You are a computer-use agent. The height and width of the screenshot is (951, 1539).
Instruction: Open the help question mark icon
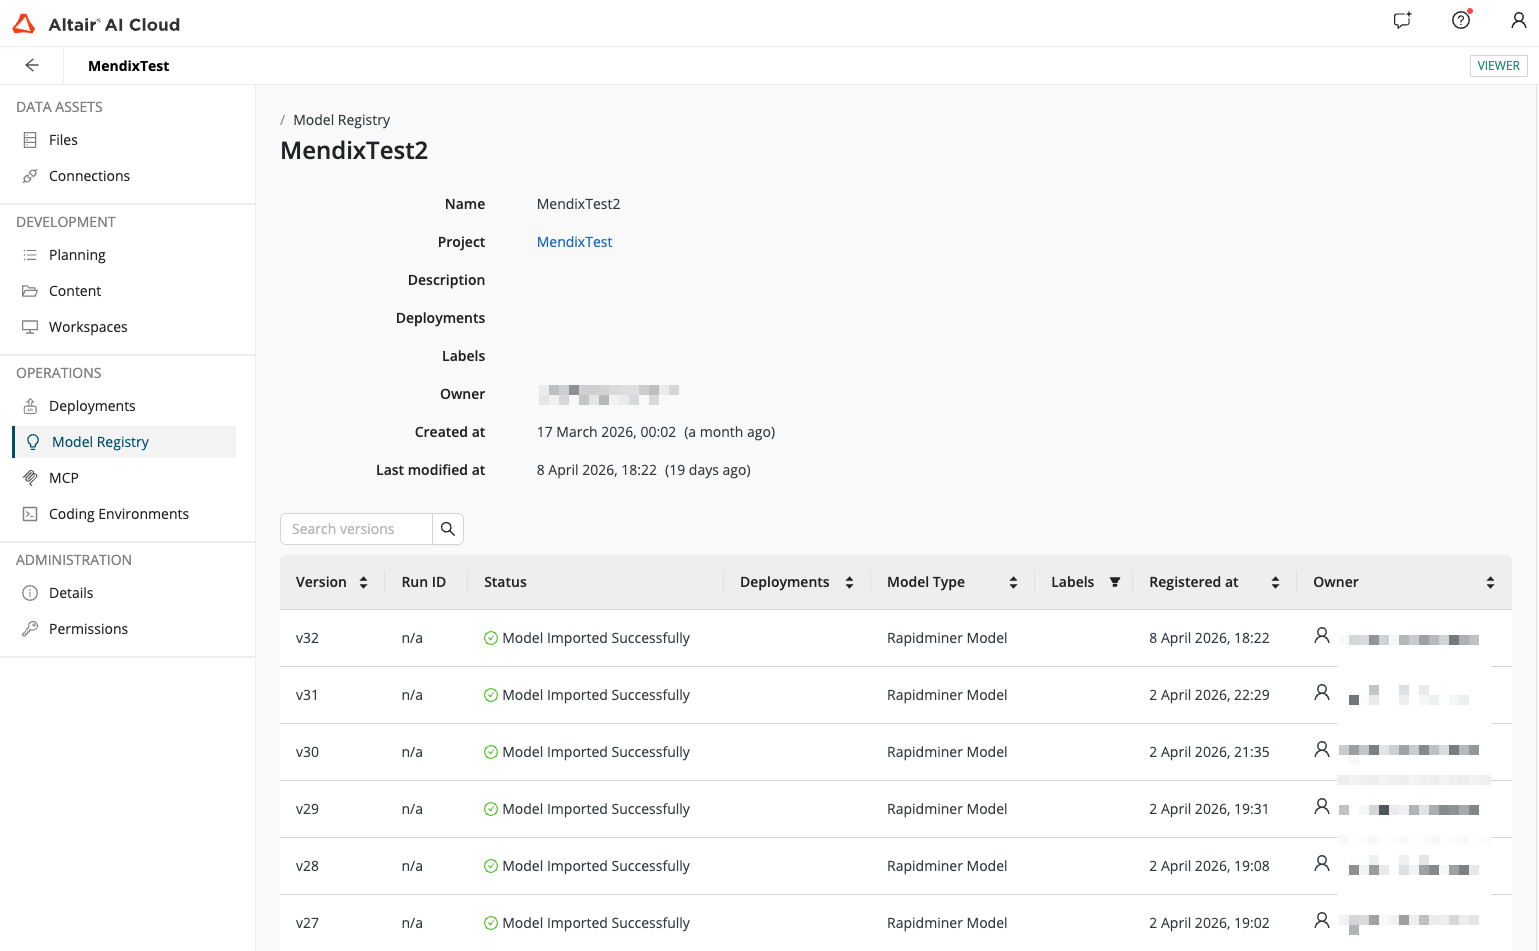pos(1461,20)
